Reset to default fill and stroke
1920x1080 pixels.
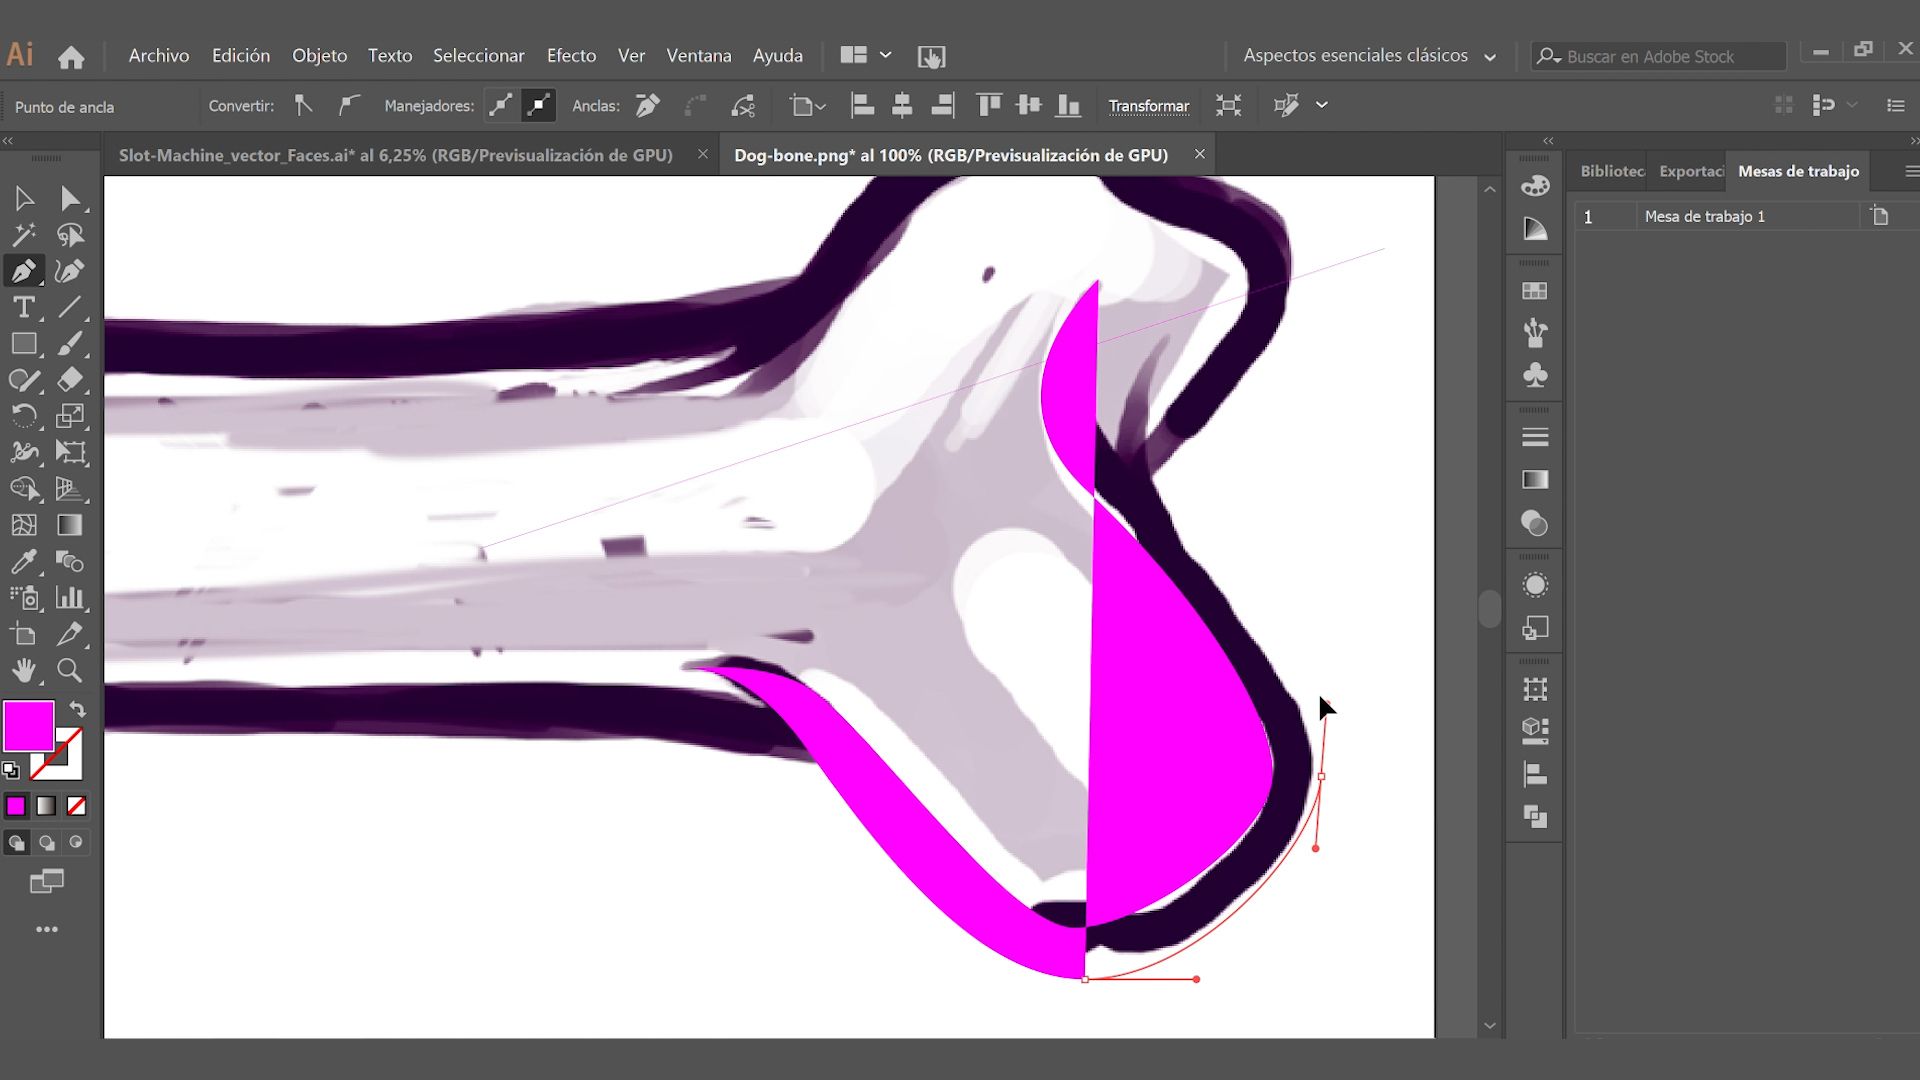click(x=11, y=770)
